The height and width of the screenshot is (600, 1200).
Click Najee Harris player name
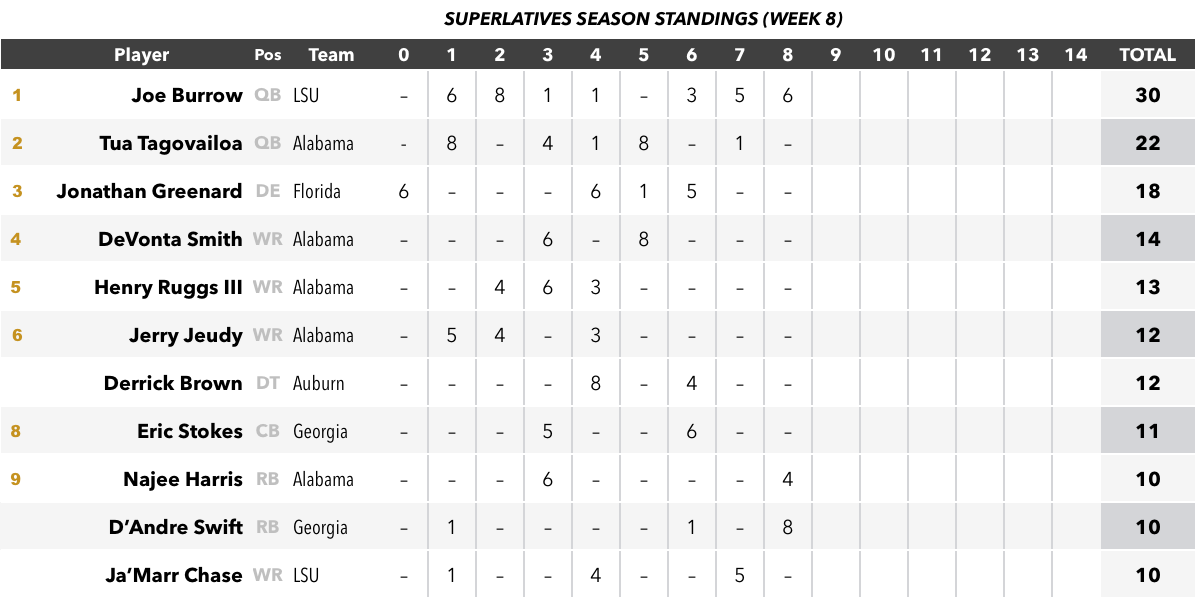183,479
